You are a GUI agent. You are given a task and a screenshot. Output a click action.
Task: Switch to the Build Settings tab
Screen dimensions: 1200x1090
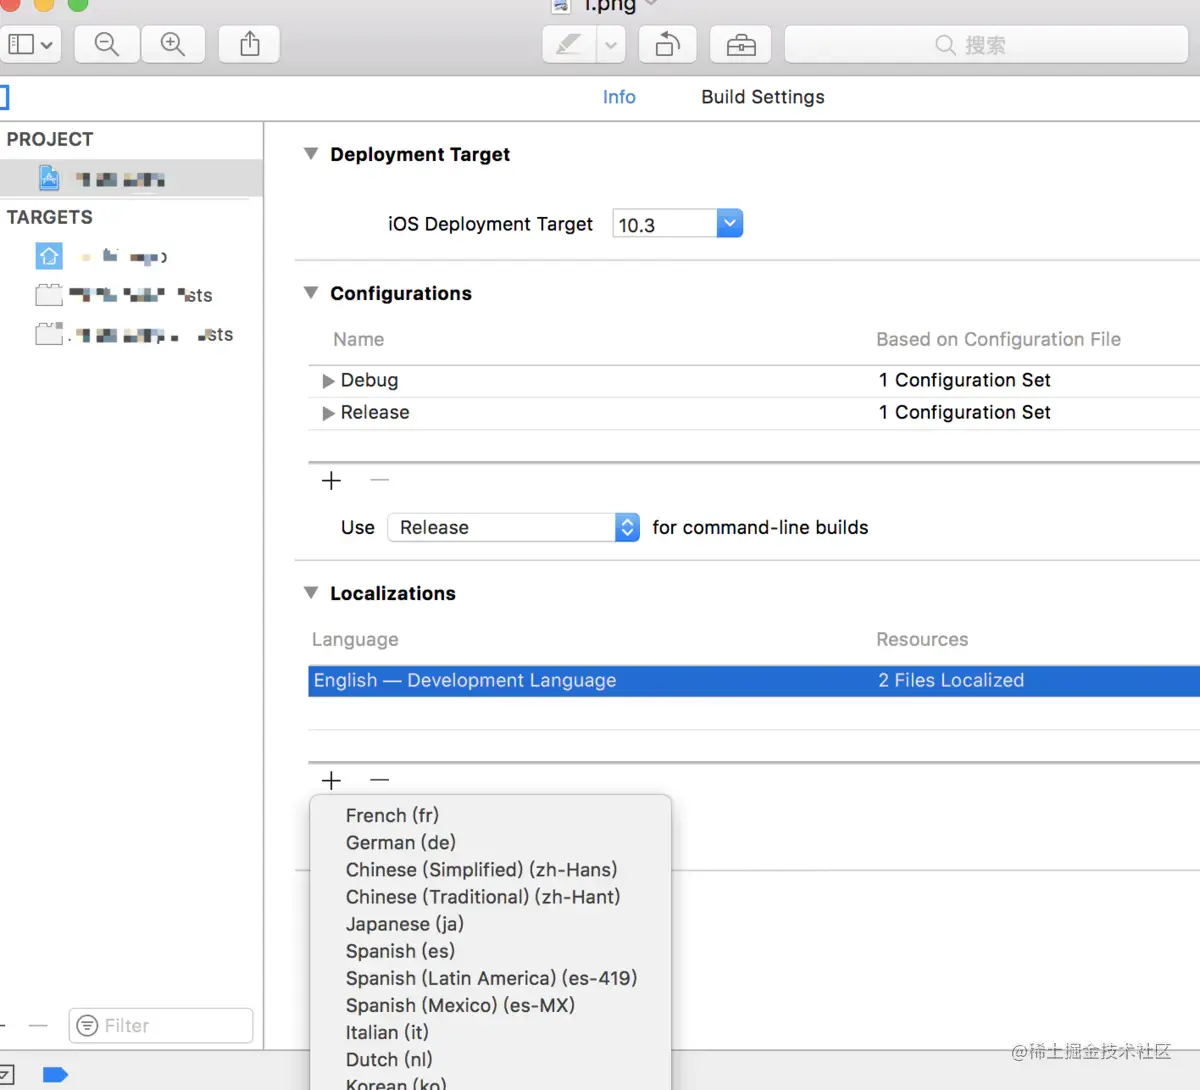(763, 97)
